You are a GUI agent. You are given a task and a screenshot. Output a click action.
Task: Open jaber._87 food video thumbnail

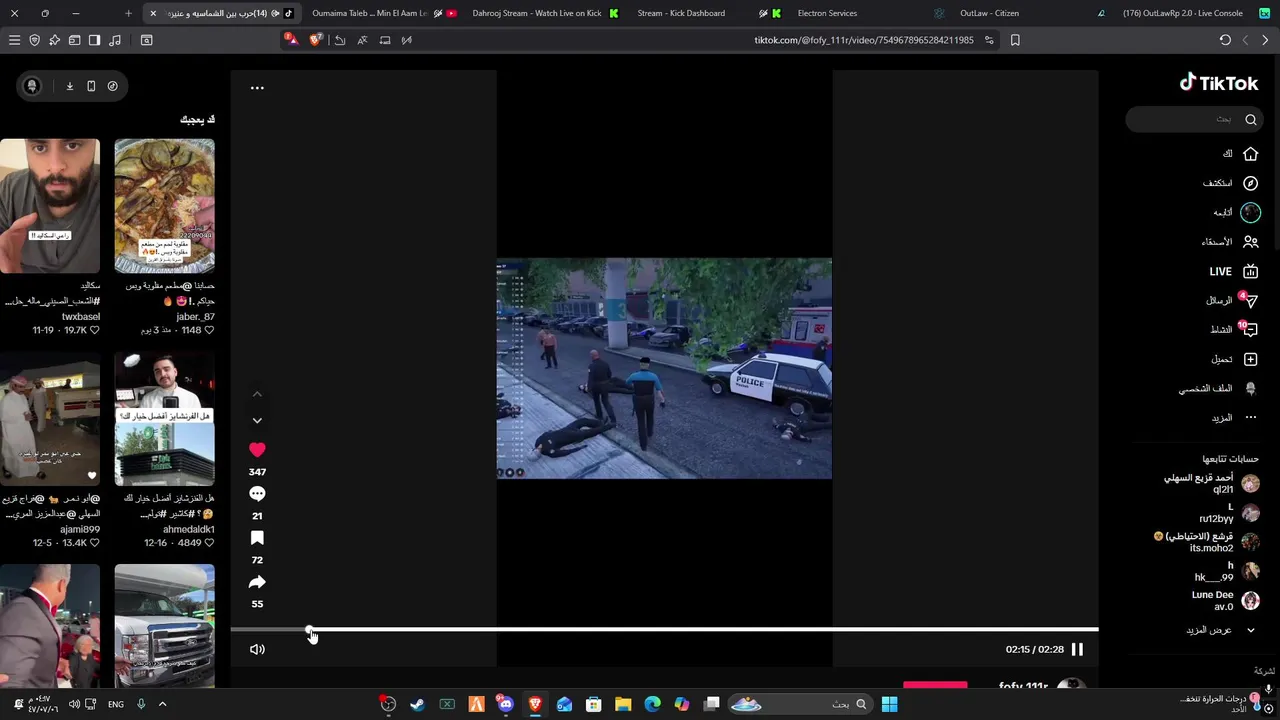[x=164, y=205]
